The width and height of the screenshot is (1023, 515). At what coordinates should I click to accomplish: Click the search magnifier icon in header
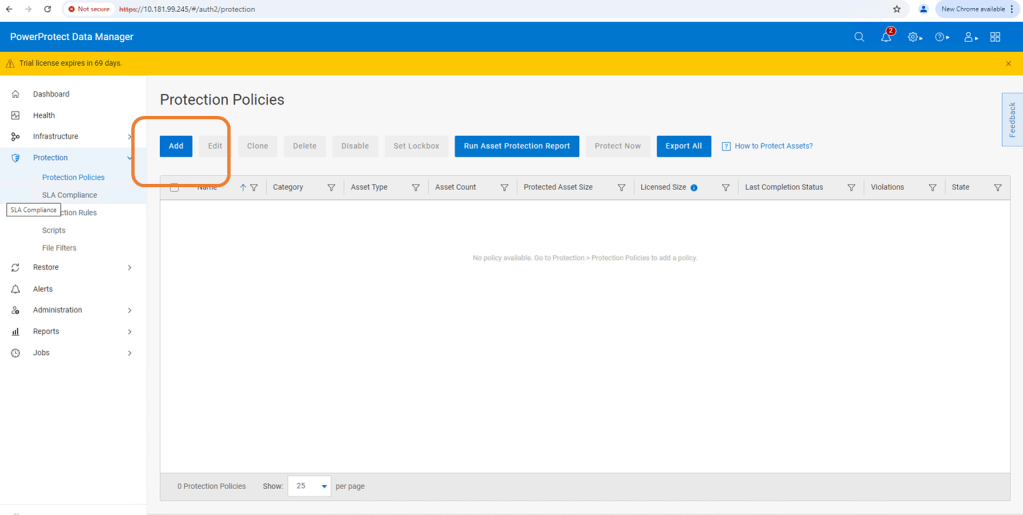pos(859,37)
